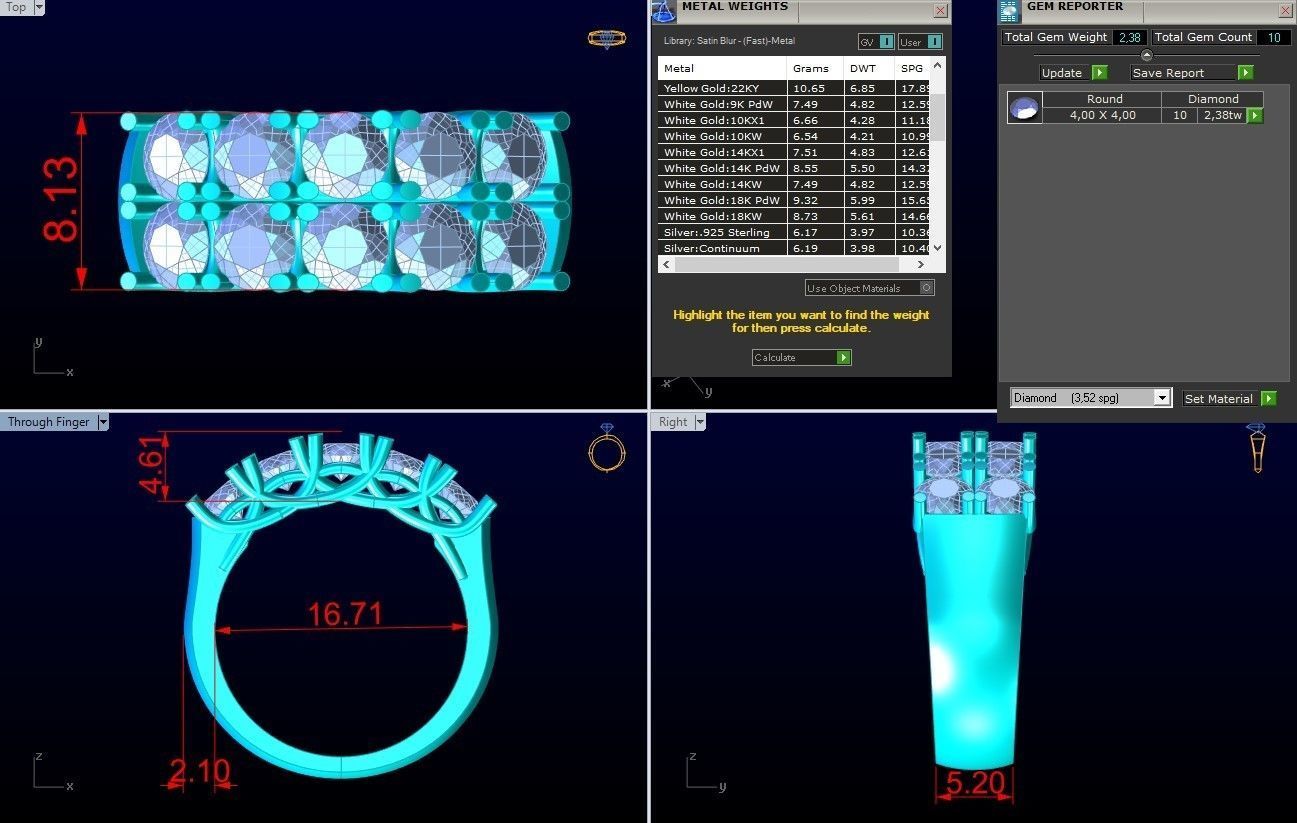The height and width of the screenshot is (823, 1297).
Task: Click the 16.71 inner diameter dimension
Action: [345, 613]
